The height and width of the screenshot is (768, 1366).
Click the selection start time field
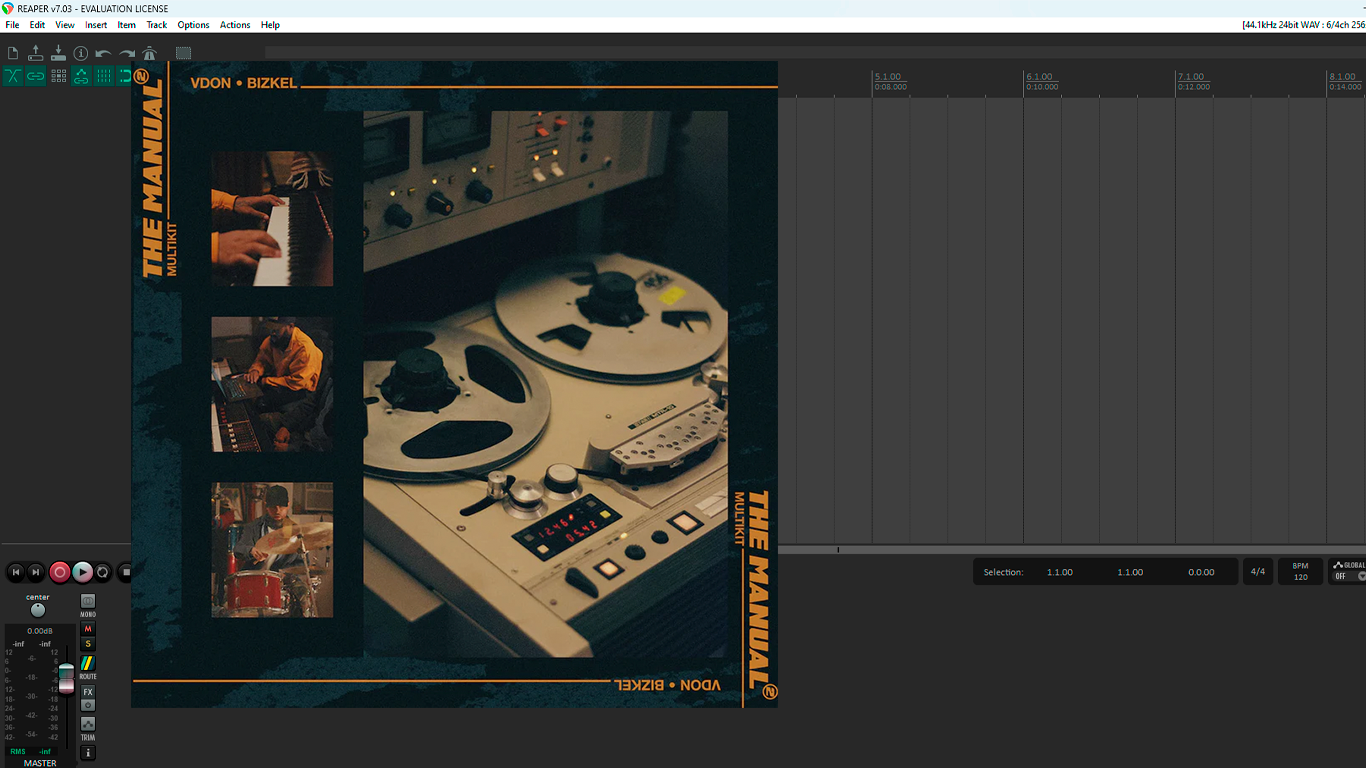pos(1060,572)
